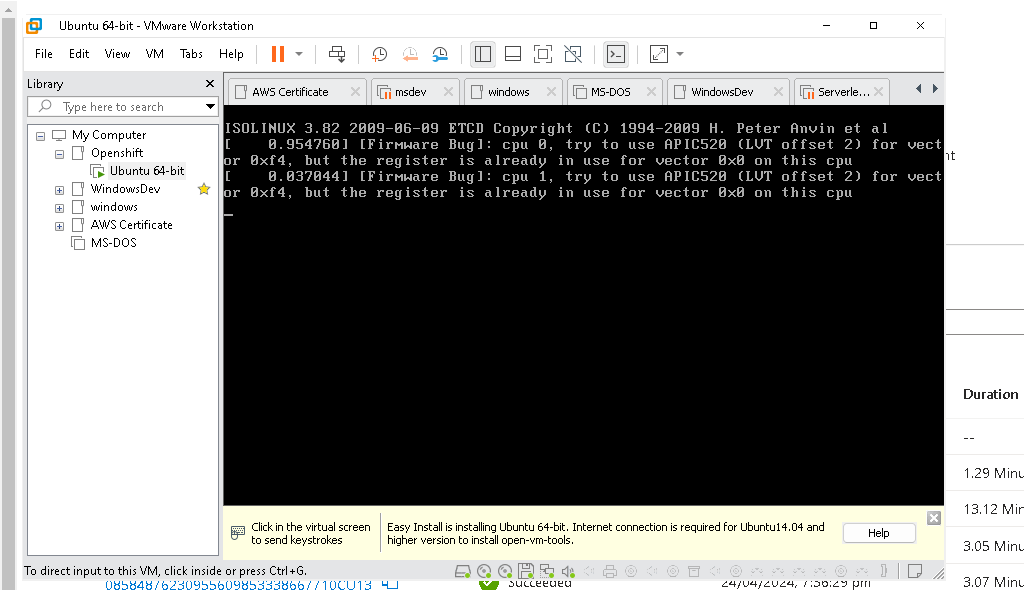This screenshot has height=590, width=1024.
Task: Toggle the favorite star next to WindowsDev
Action: [204, 189]
